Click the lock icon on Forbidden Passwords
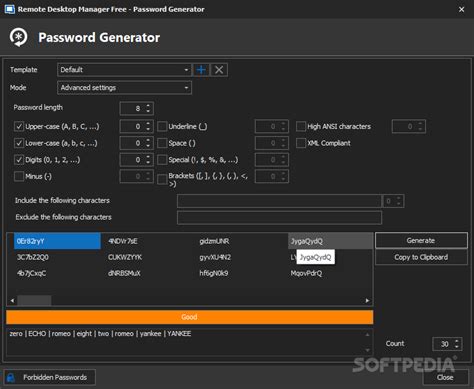Image resolution: width=474 pixels, height=389 pixels. pyautogui.click(x=11, y=378)
